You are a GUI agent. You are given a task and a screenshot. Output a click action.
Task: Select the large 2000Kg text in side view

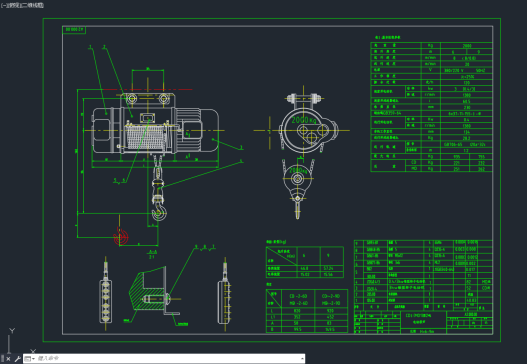tap(304, 120)
